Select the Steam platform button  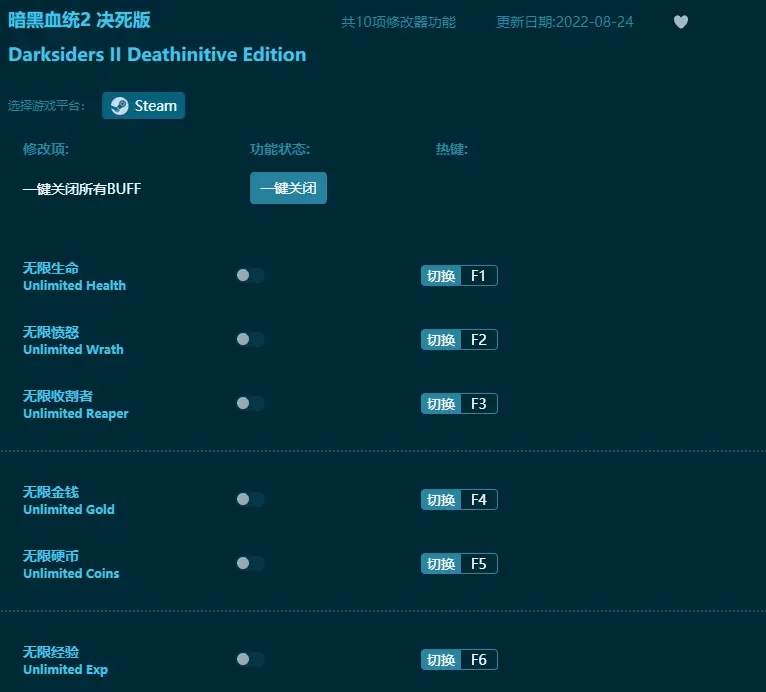point(143,106)
